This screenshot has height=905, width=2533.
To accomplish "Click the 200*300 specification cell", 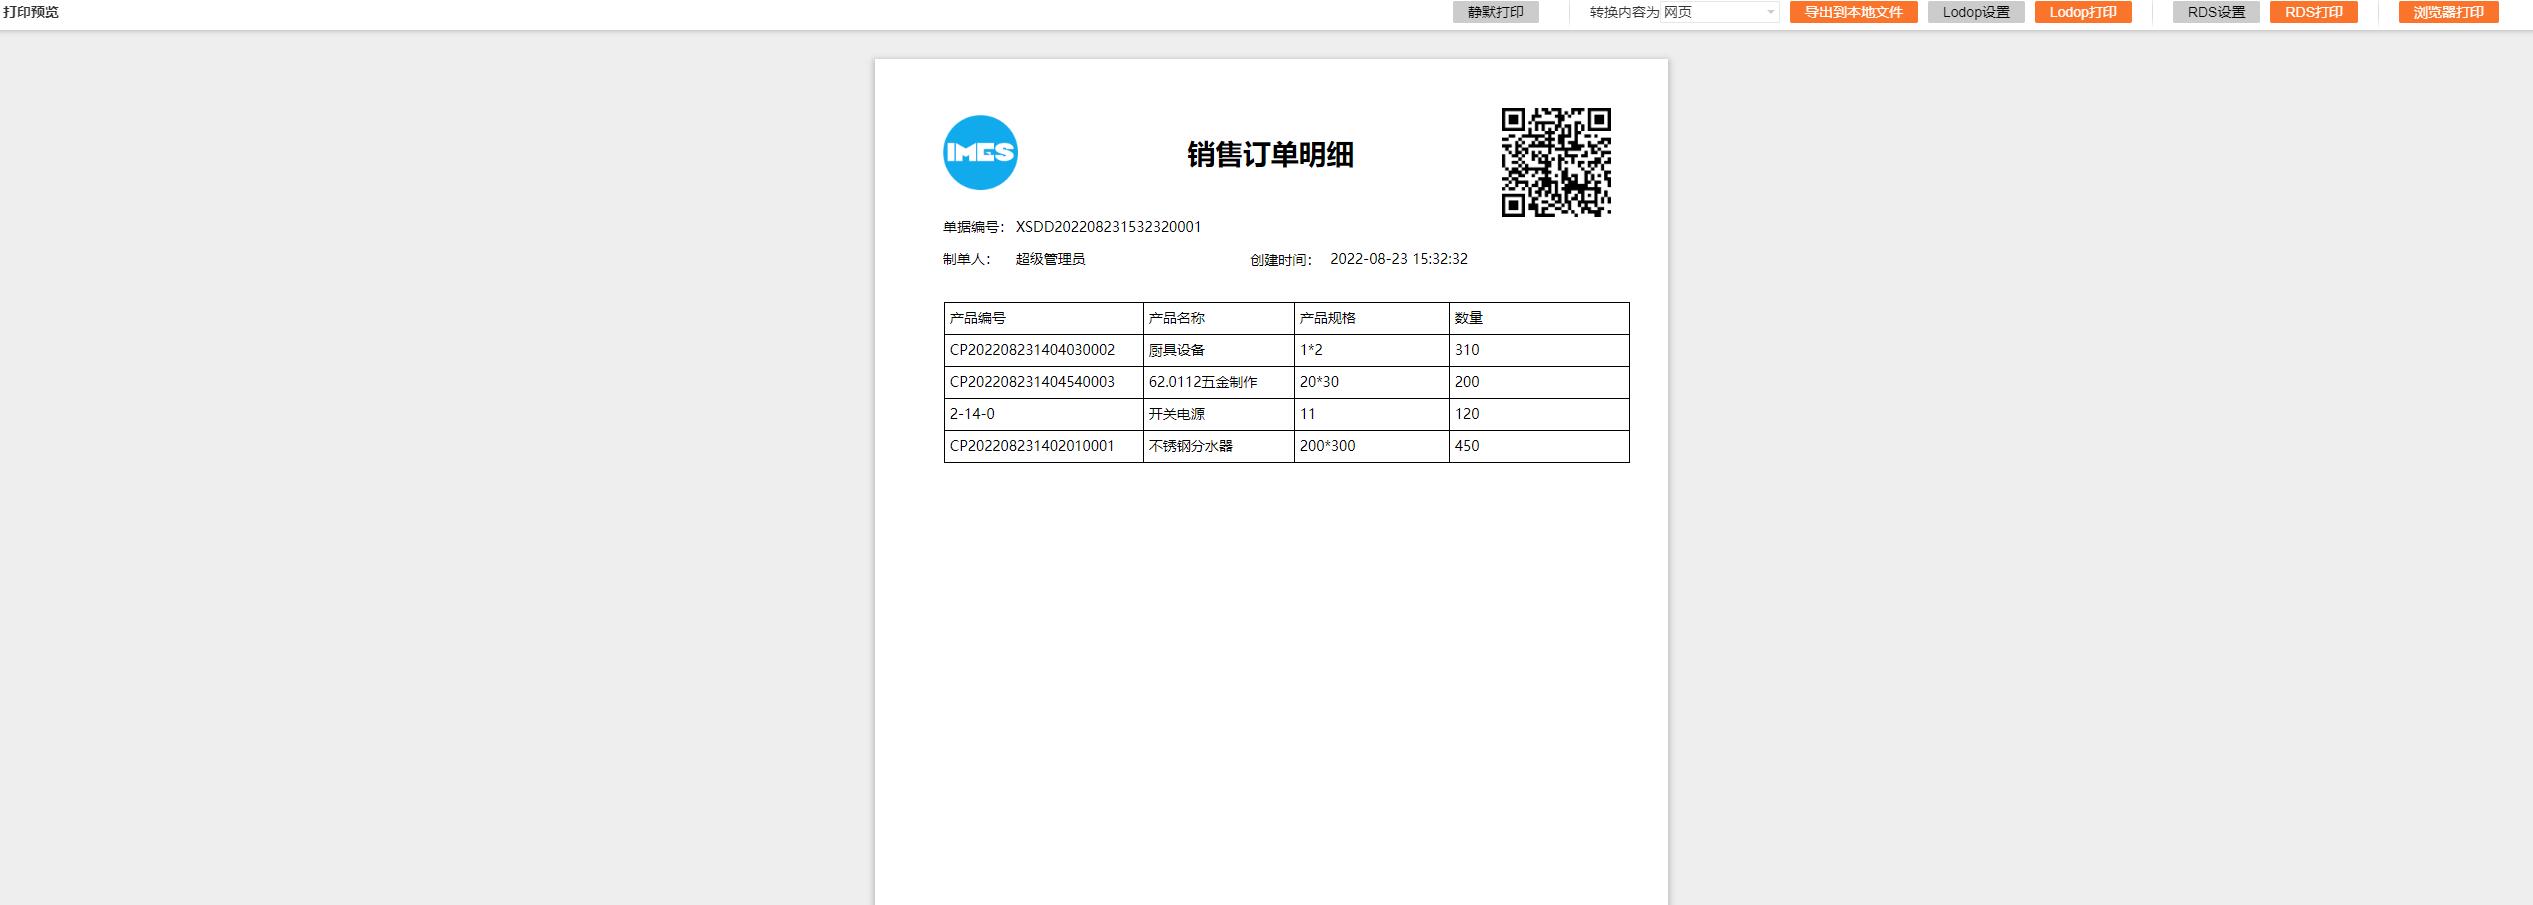I will [1371, 446].
